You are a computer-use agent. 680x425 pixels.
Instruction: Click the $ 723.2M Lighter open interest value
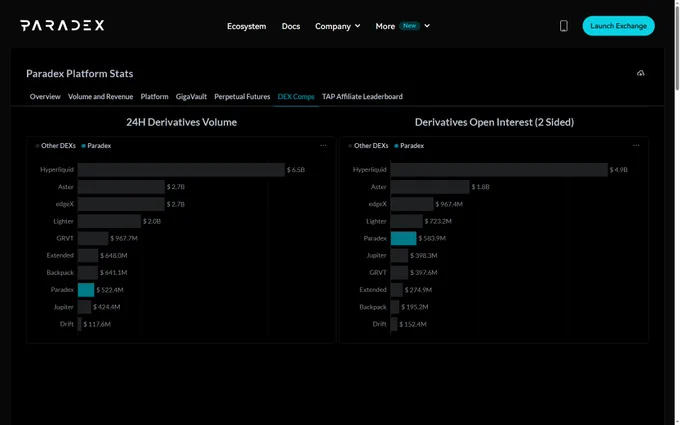pos(438,221)
